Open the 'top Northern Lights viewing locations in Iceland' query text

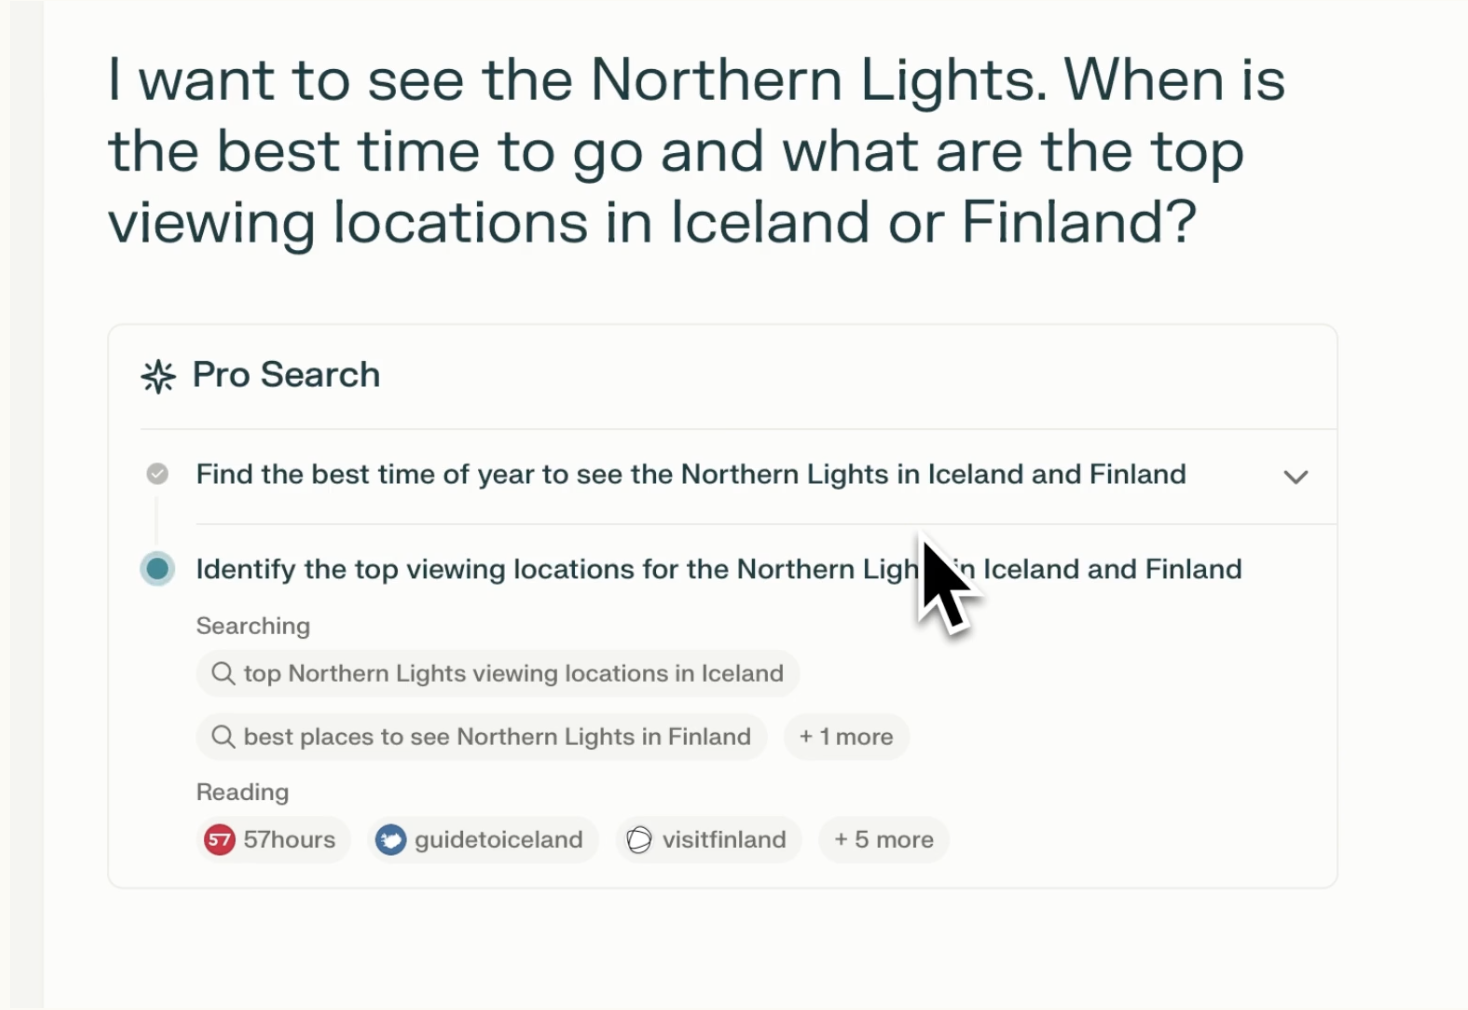[513, 674]
